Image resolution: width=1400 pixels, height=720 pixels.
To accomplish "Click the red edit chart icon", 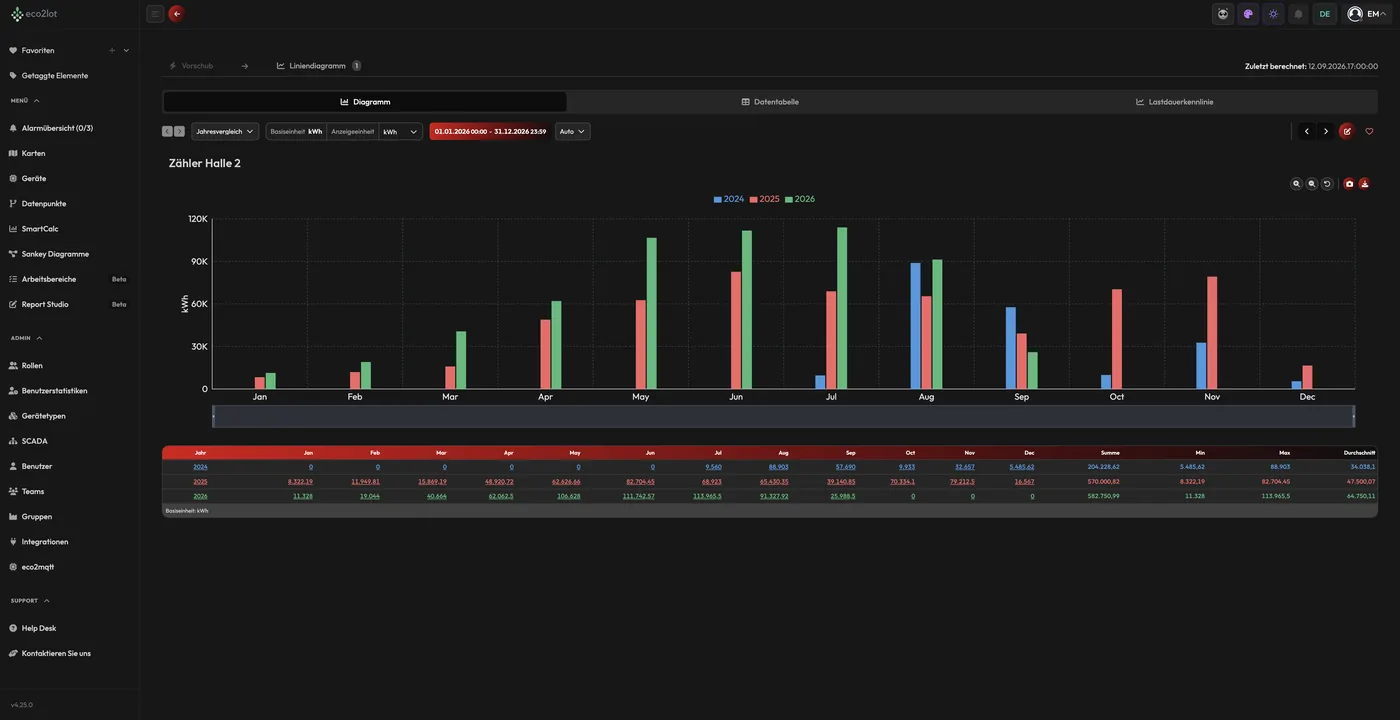I will click(1347, 131).
